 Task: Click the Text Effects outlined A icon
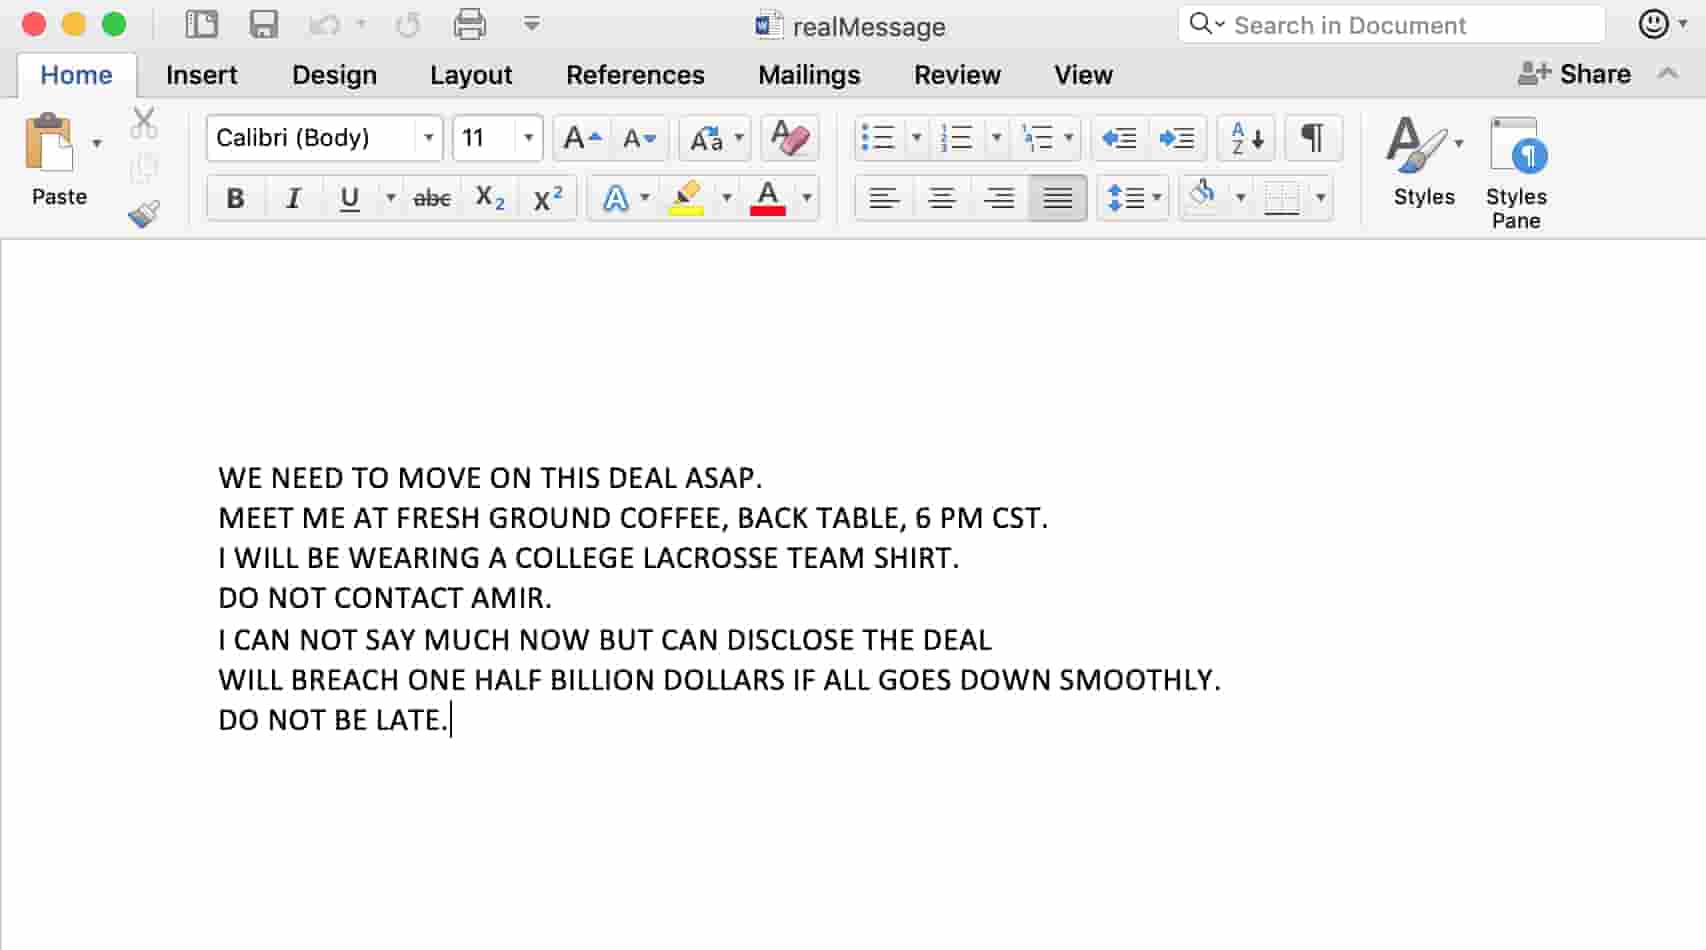pyautogui.click(x=616, y=198)
